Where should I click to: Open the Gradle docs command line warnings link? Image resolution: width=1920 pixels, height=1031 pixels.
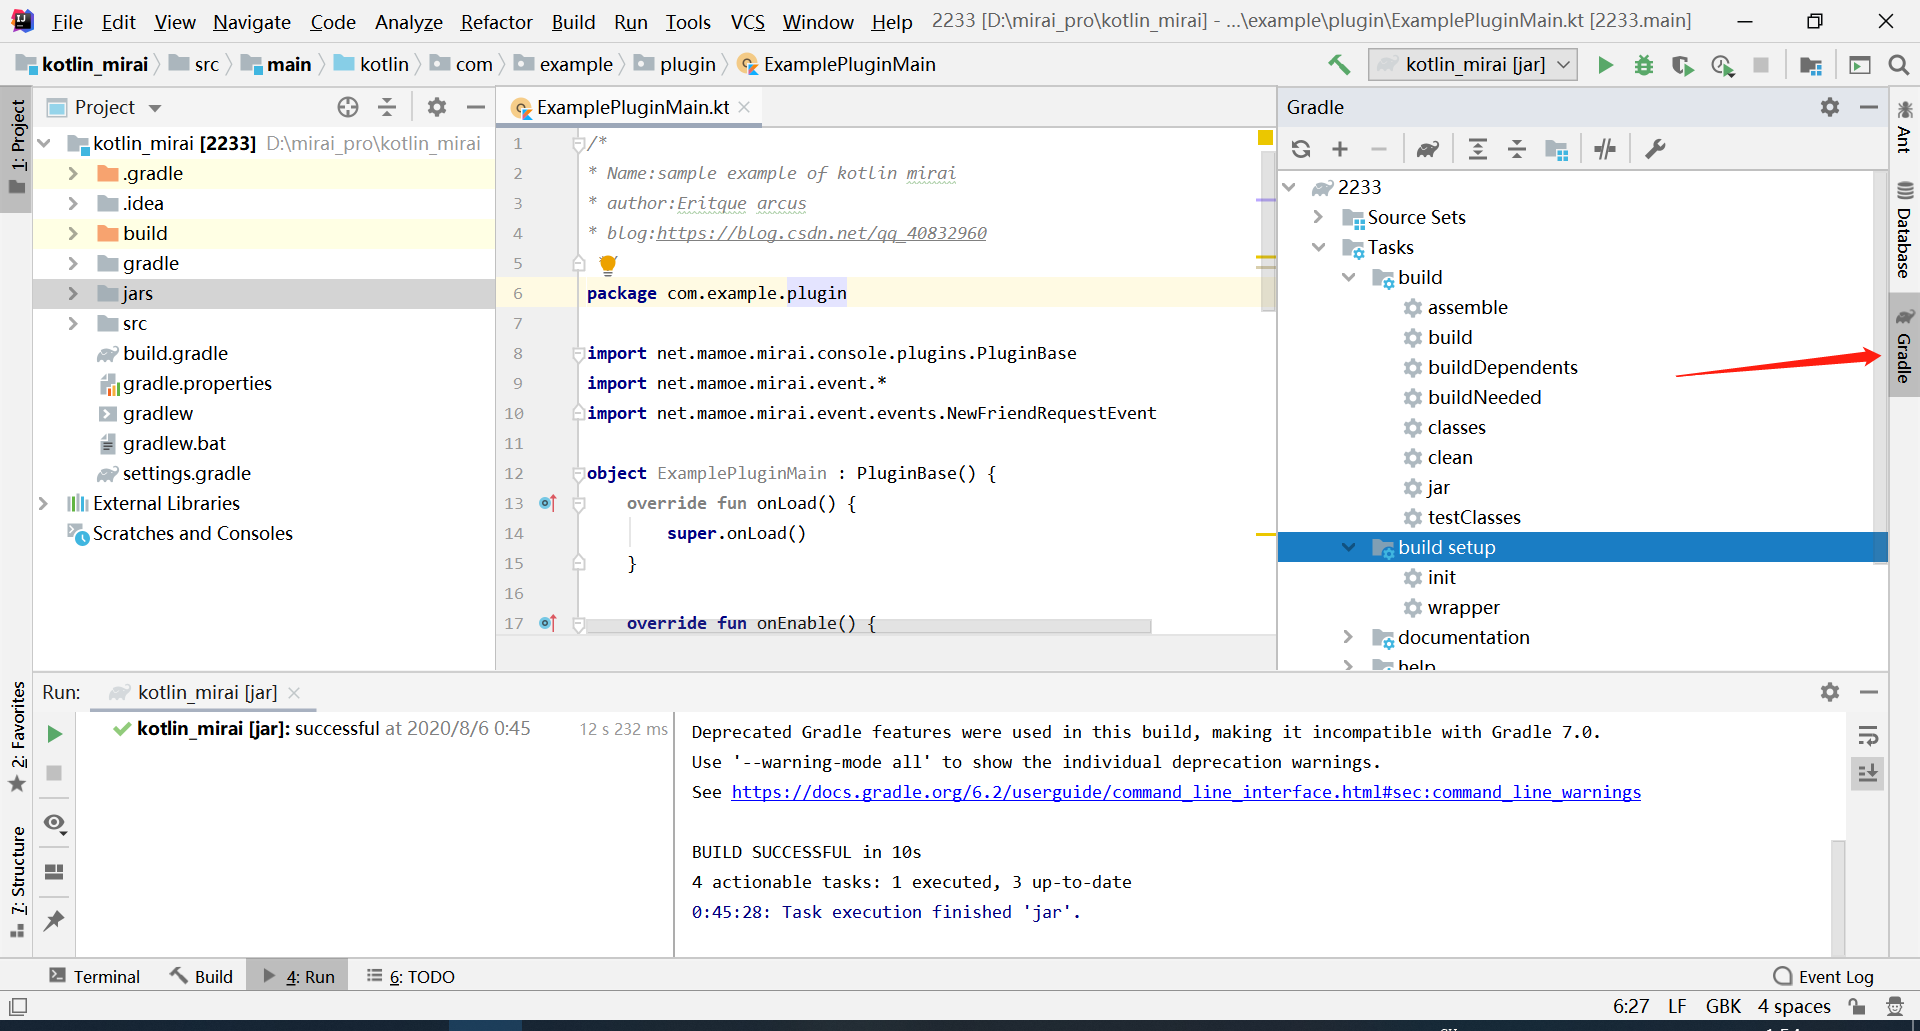pyautogui.click(x=1186, y=792)
